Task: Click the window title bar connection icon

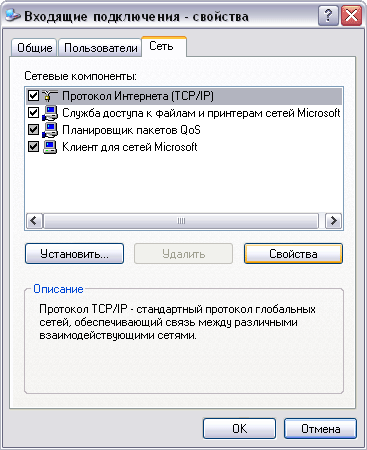Action: [13, 15]
